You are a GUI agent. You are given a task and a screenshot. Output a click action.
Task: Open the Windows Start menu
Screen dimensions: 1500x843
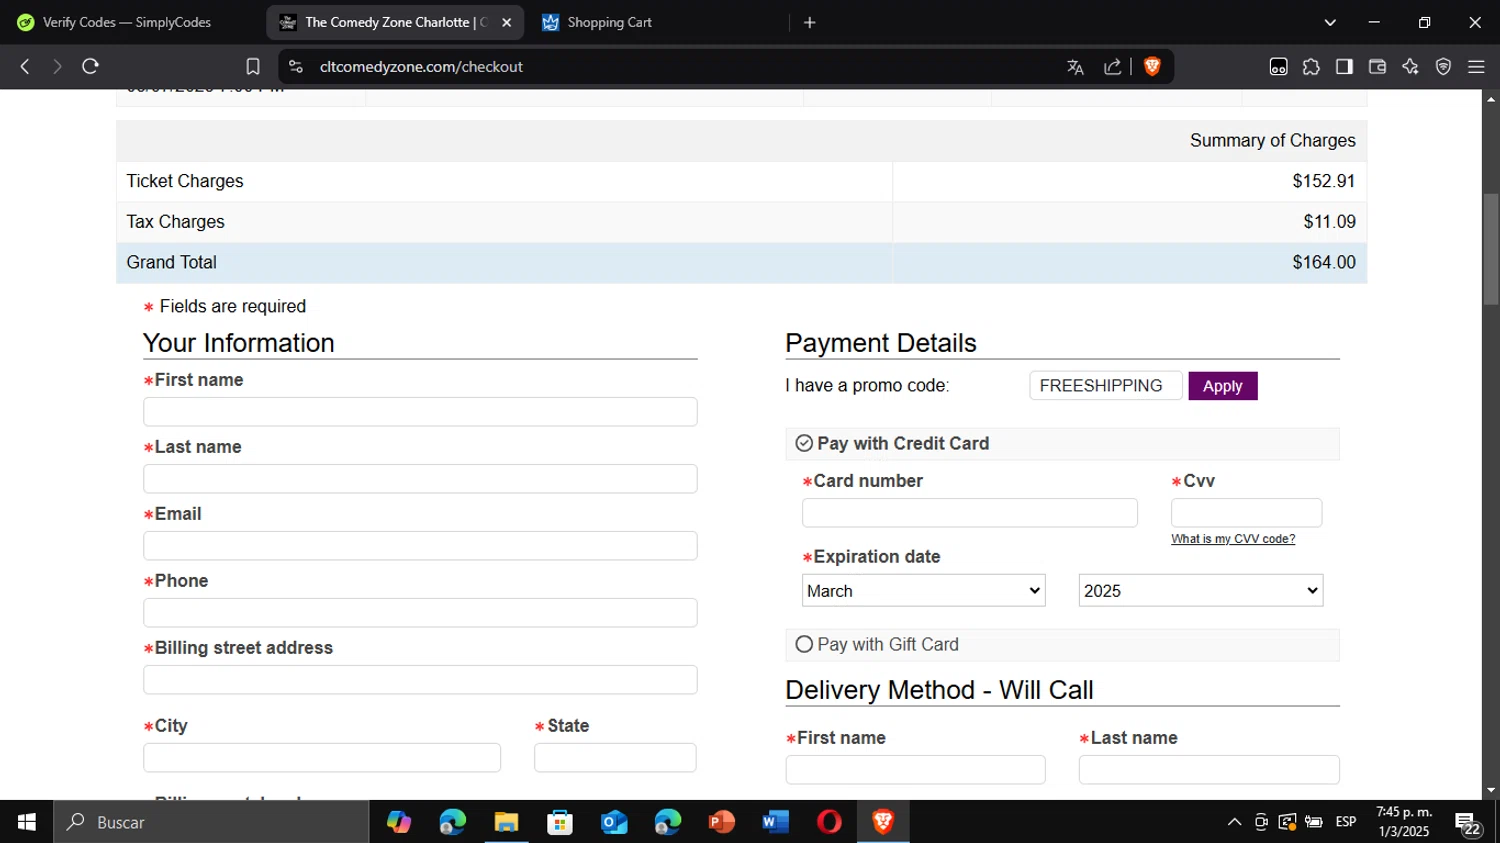27,822
